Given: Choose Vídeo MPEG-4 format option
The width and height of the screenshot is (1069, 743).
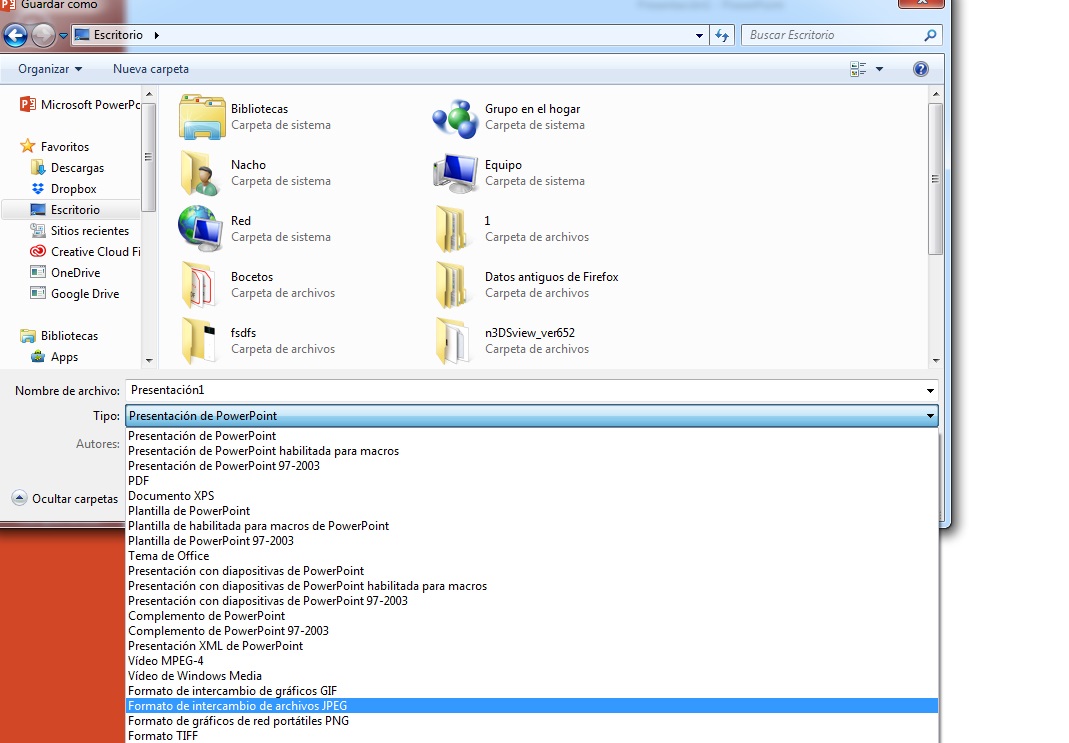Looking at the screenshot, I should point(166,661).
